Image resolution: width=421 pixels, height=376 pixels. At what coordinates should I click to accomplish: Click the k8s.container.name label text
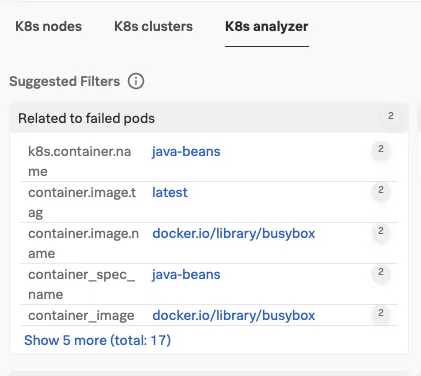[x=80, y=162]
